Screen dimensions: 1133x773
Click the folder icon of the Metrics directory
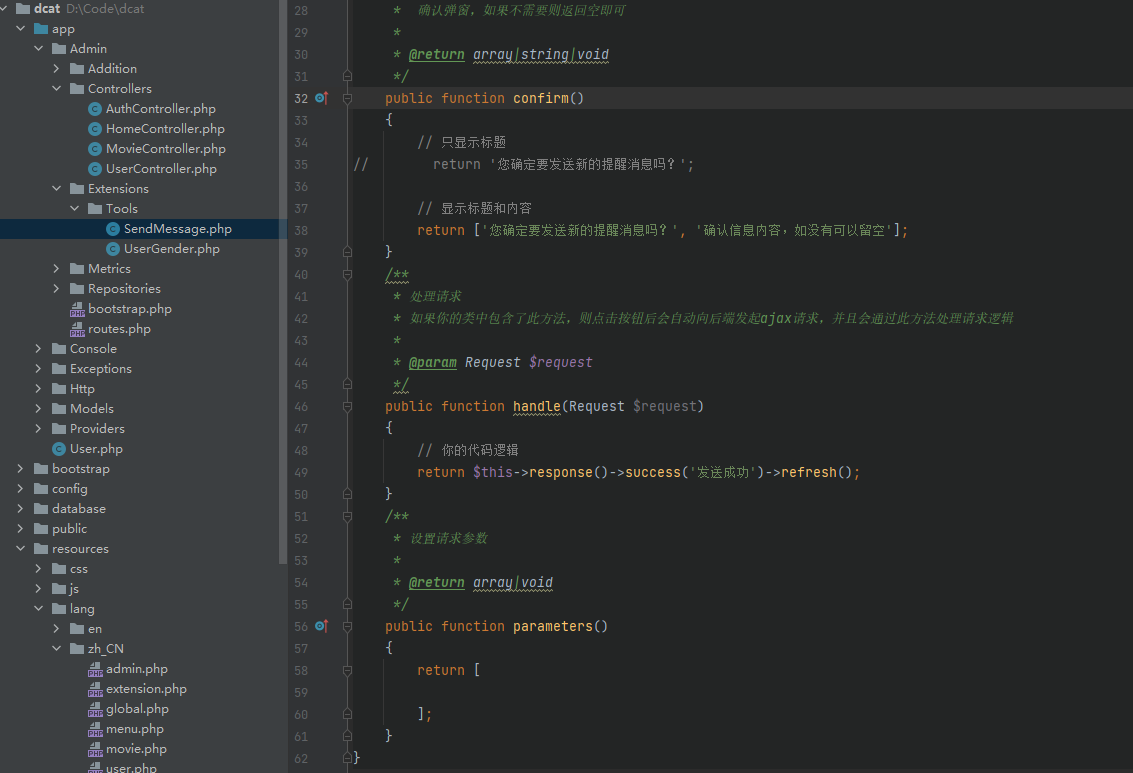pos(77,269)
